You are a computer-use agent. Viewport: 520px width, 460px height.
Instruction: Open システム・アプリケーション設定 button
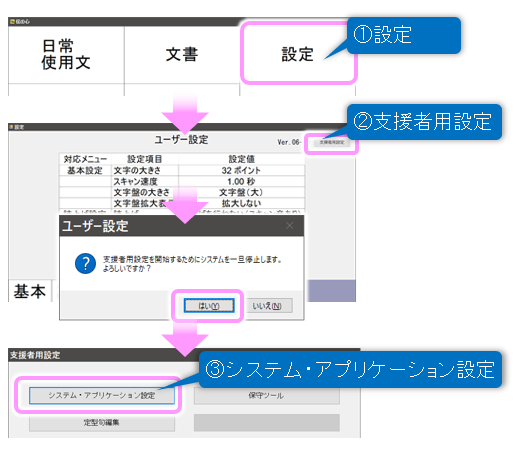coord(102,395)
